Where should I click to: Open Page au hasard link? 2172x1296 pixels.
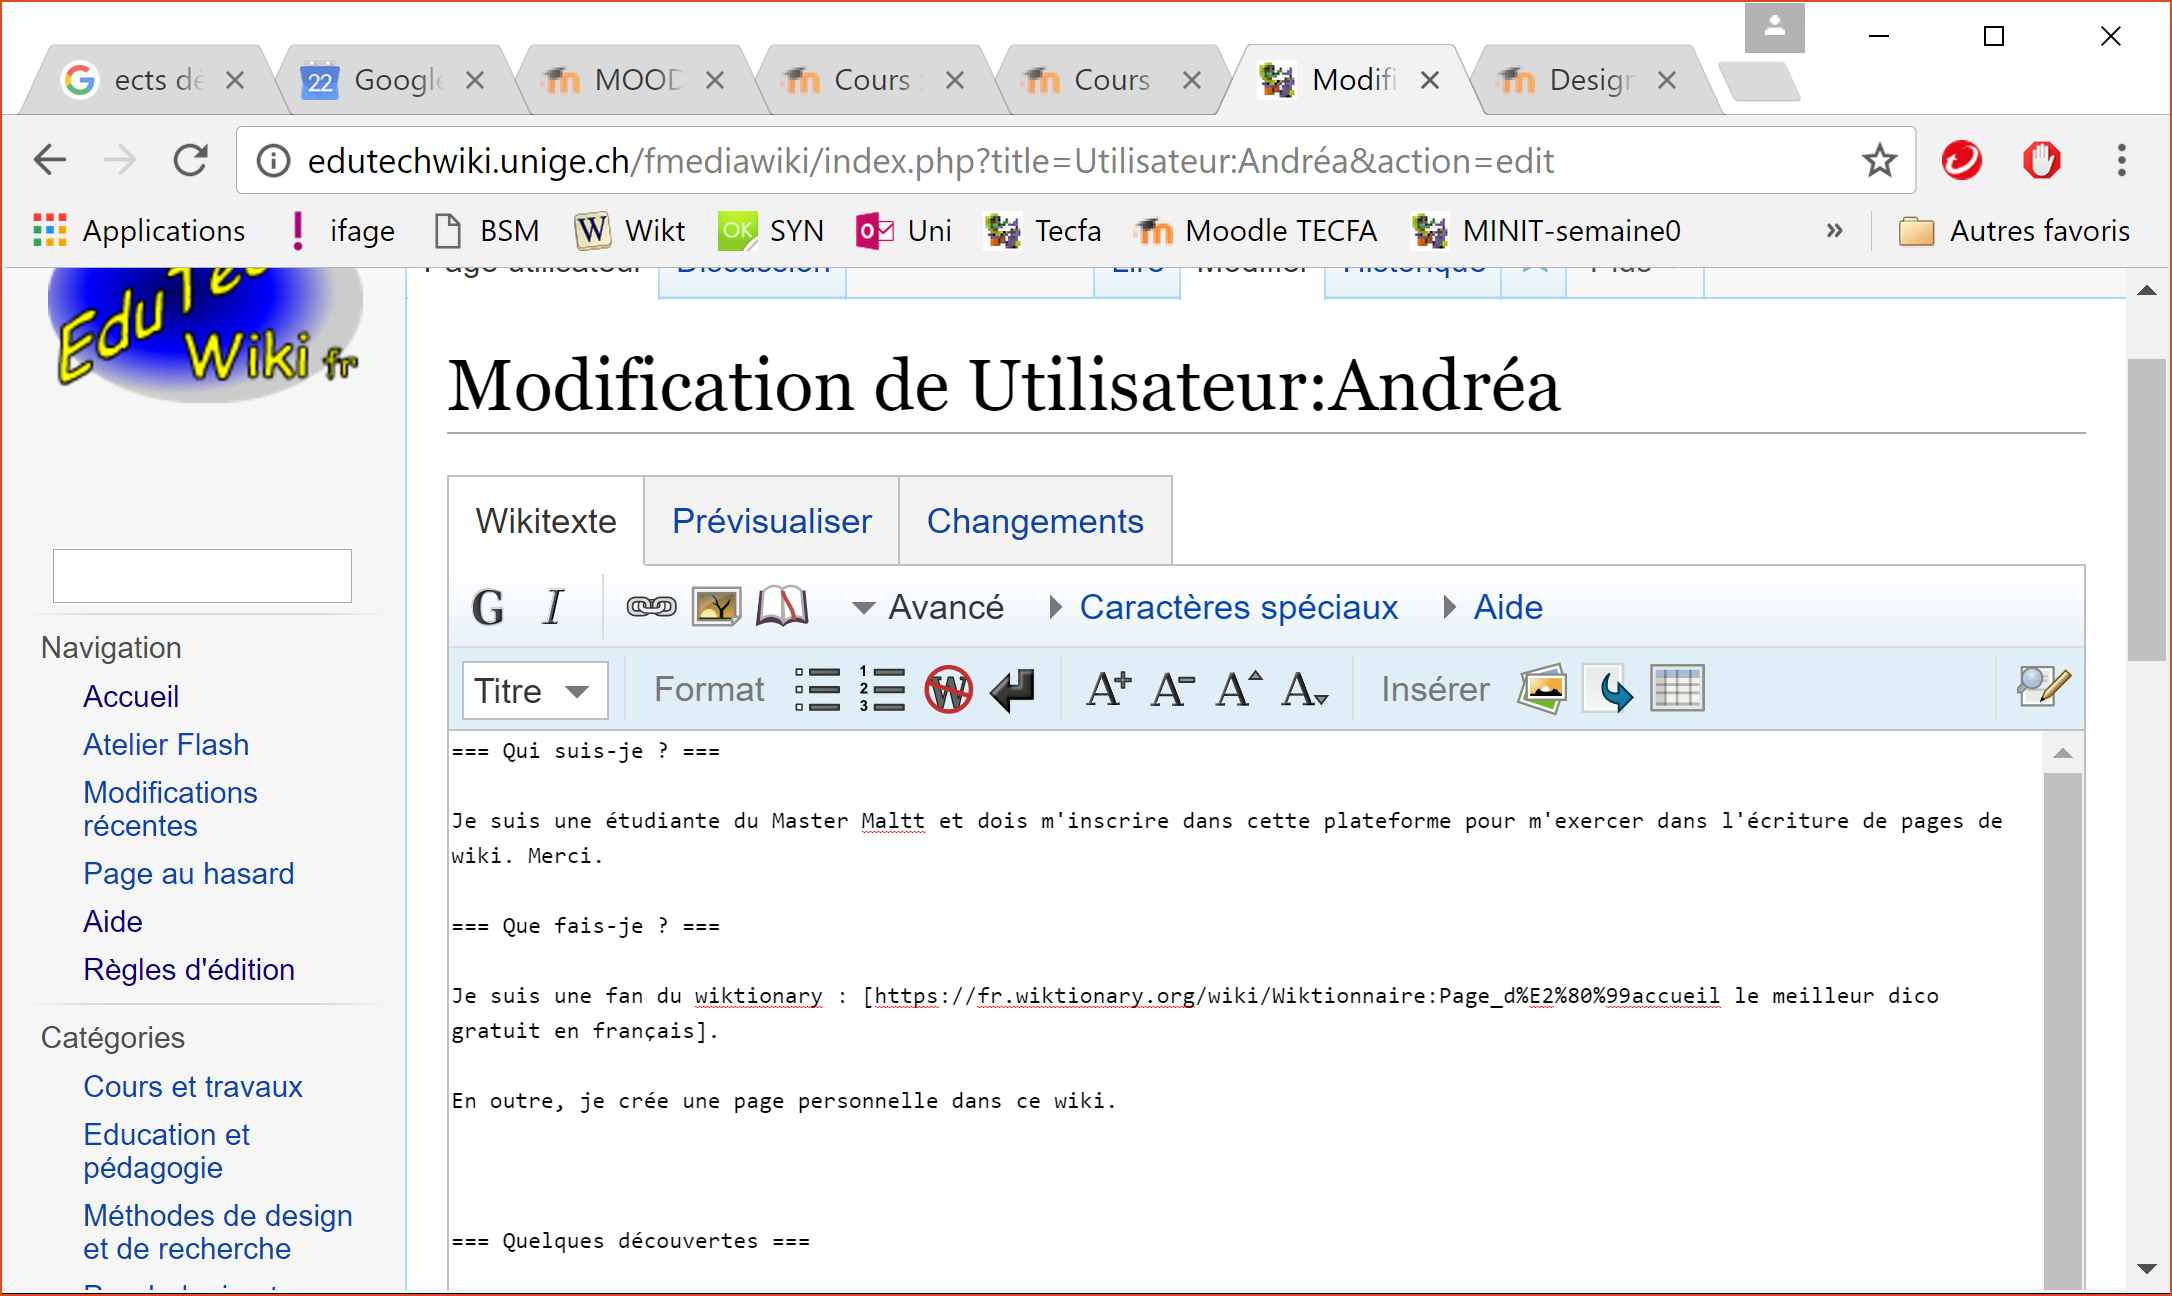189,873
